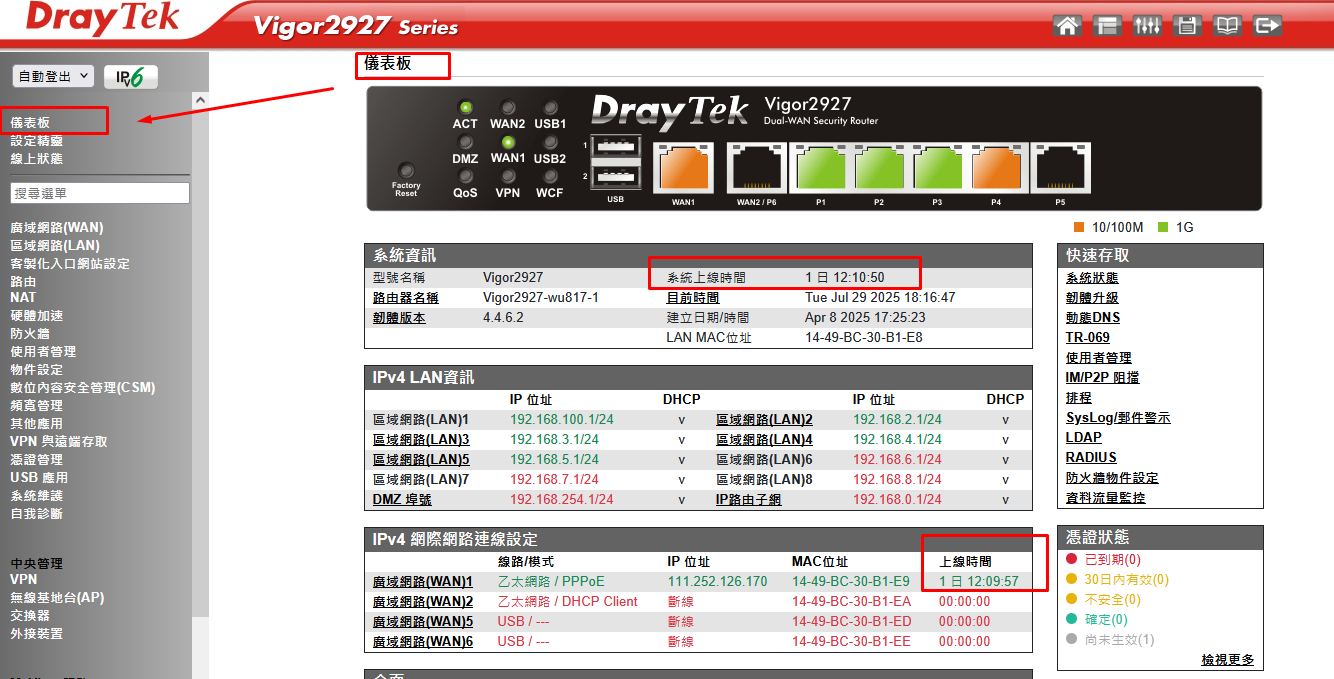Click the IPv6 button in sidebar

130,77
